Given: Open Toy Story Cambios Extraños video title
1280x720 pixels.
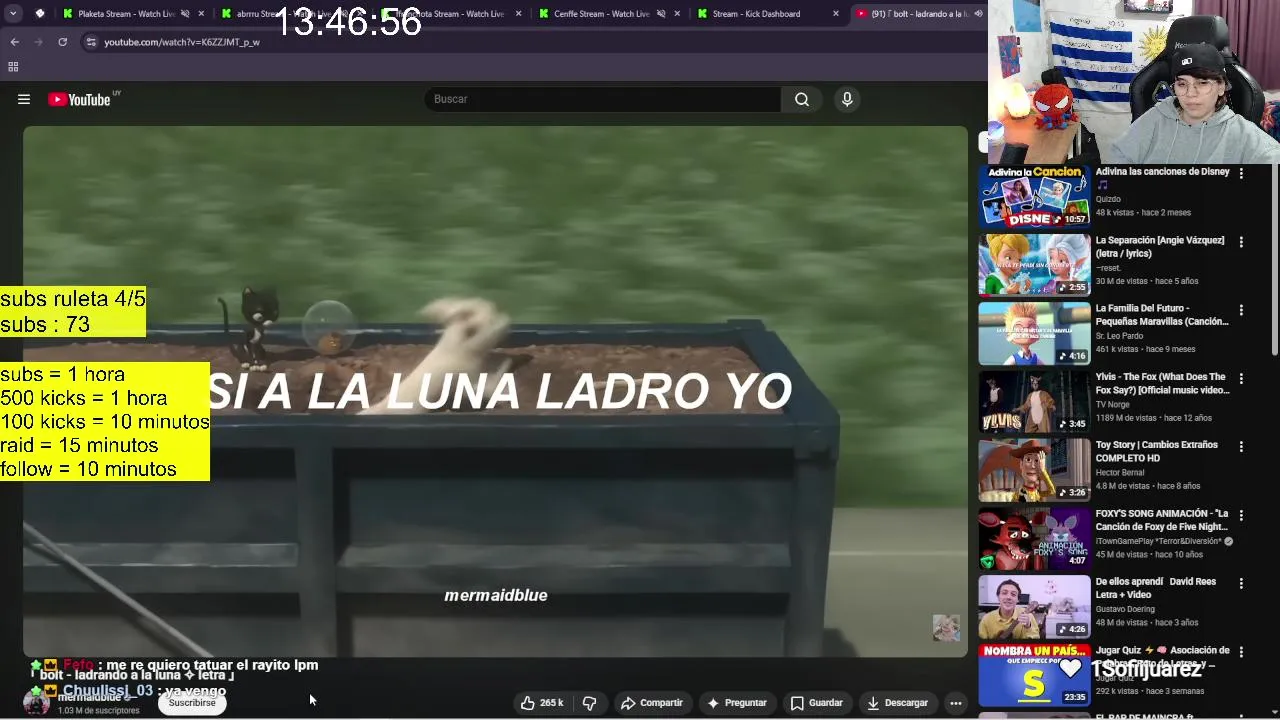Looking at the screenshot, I should tap(1156, 451).
